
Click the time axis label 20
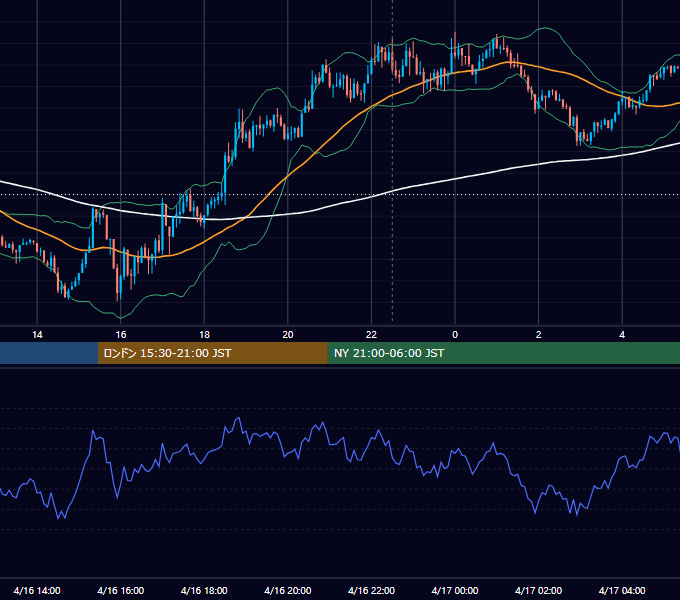tap(288, 335)
